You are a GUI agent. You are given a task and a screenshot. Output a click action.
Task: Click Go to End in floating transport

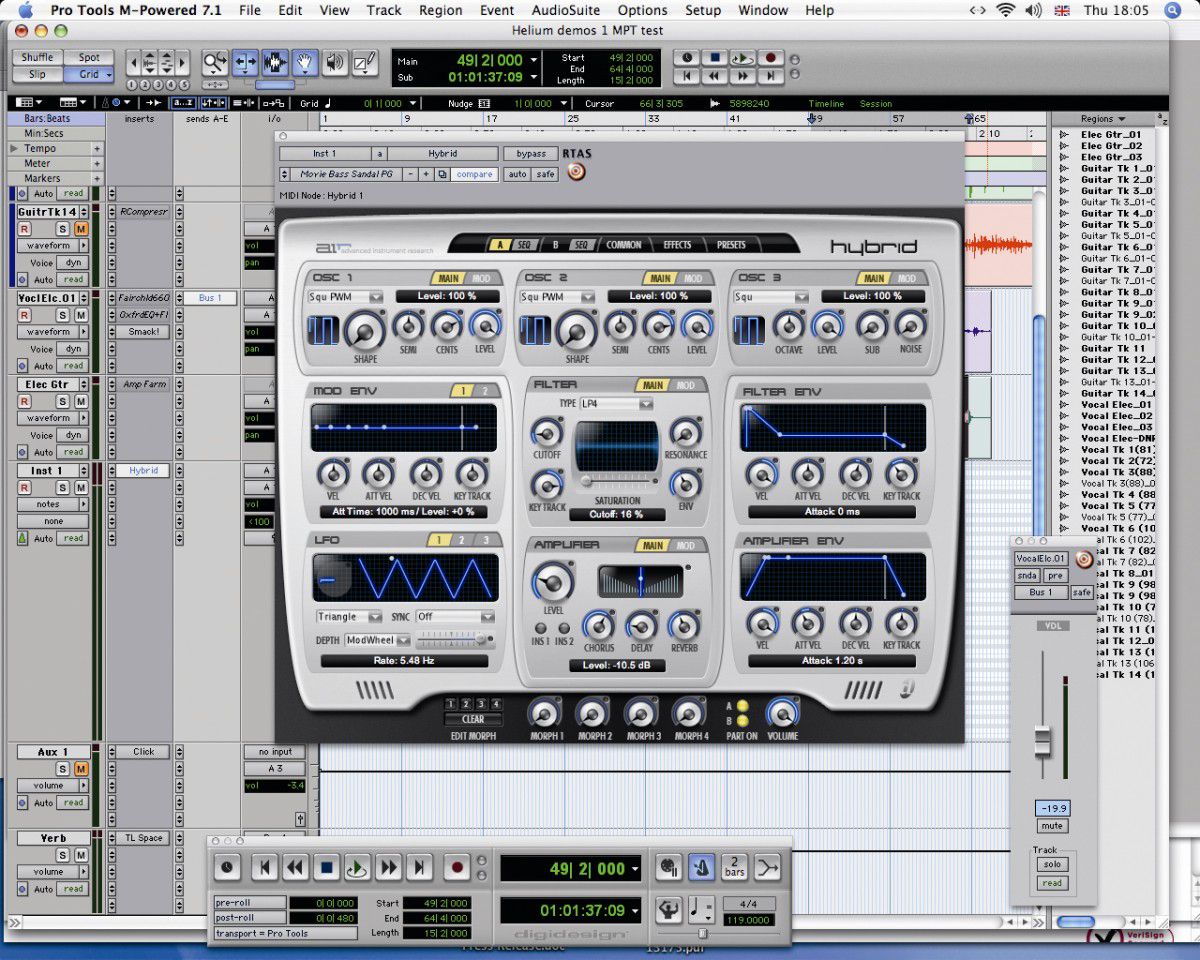tap(420, 868)
